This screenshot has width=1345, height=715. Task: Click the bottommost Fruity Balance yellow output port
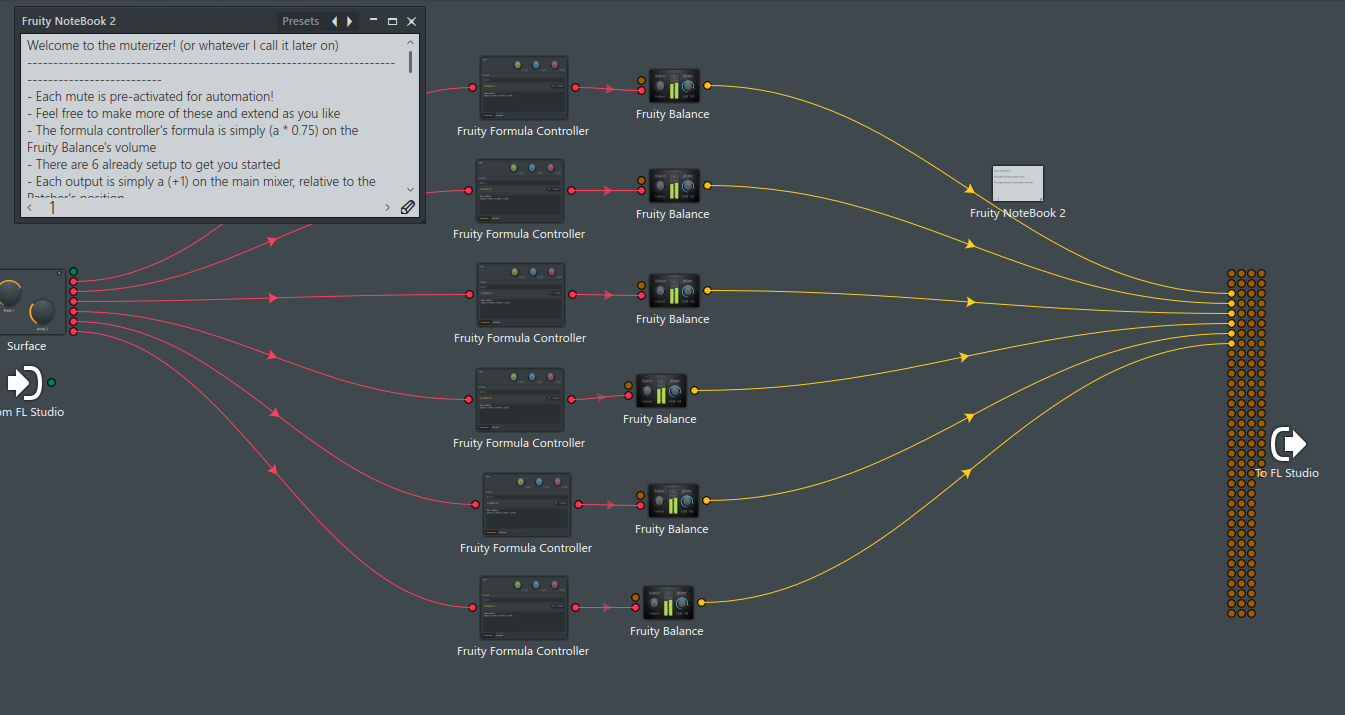701,602
